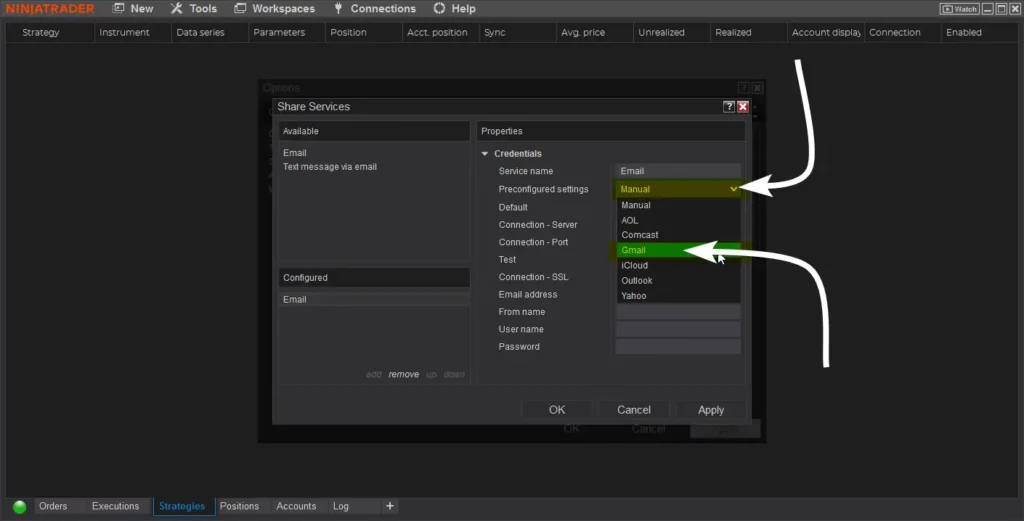
Task: Click the add link under Configured
Action: (x=374, y=374)
